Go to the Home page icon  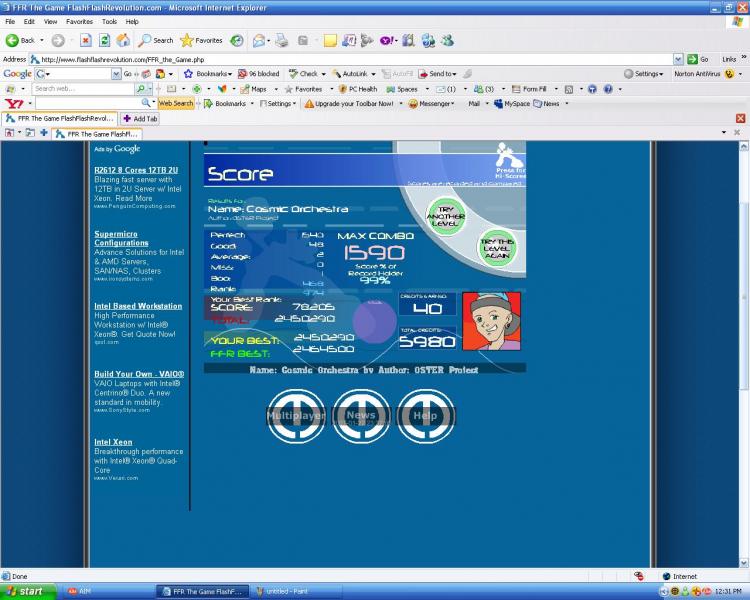click(x=122, y=40)
